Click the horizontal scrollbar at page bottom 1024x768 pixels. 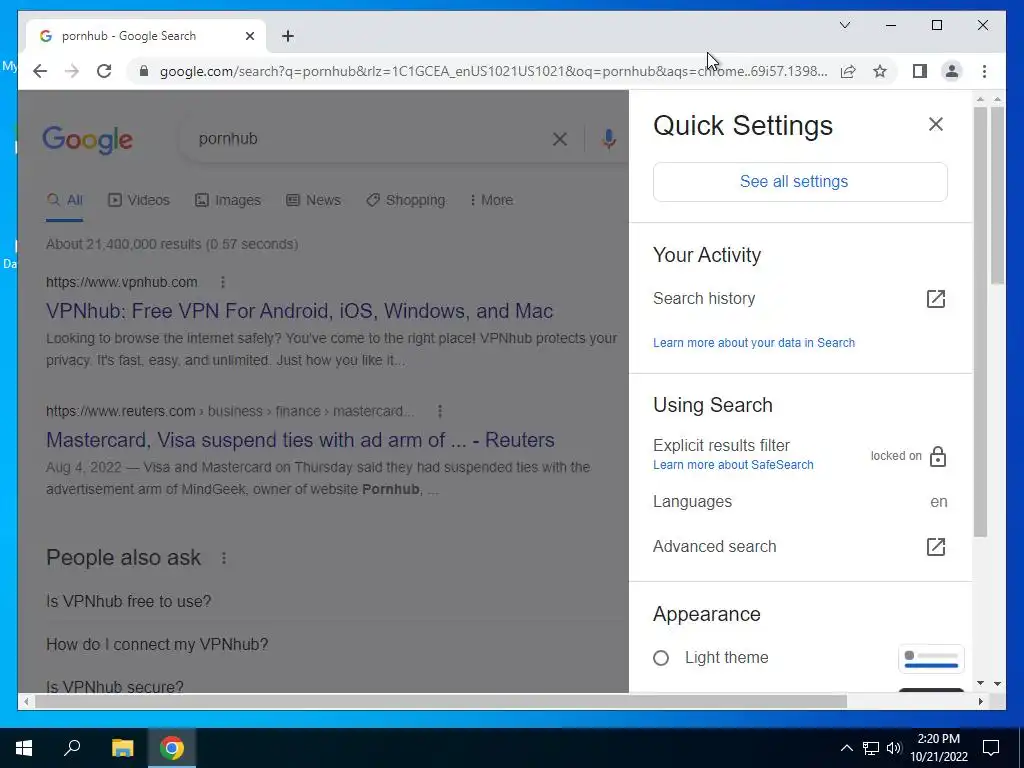point(441,702)
